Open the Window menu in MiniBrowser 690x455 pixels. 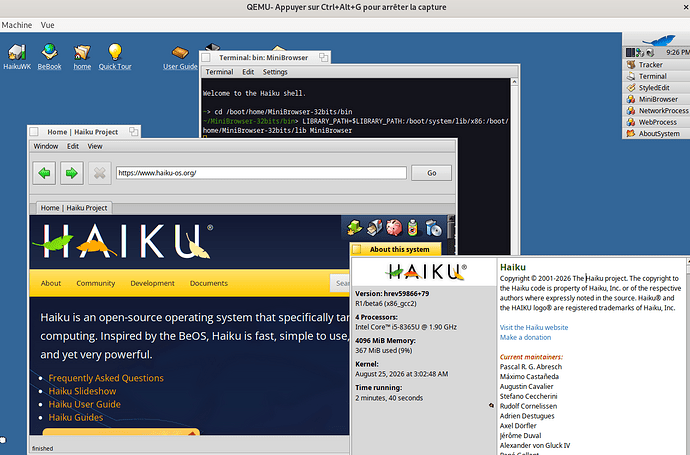(x=46, y=146)
